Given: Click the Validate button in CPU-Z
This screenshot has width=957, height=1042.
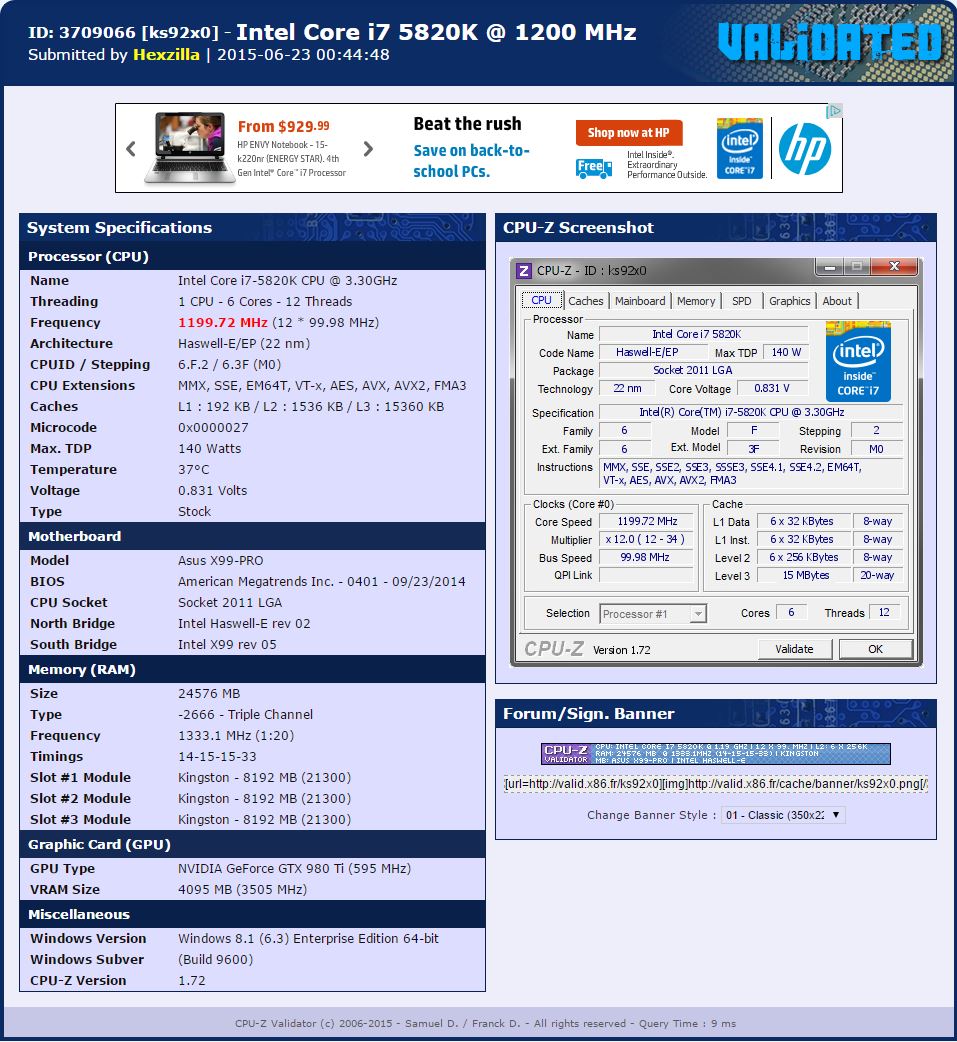Looking at the screenshot, I should (795, 649).
